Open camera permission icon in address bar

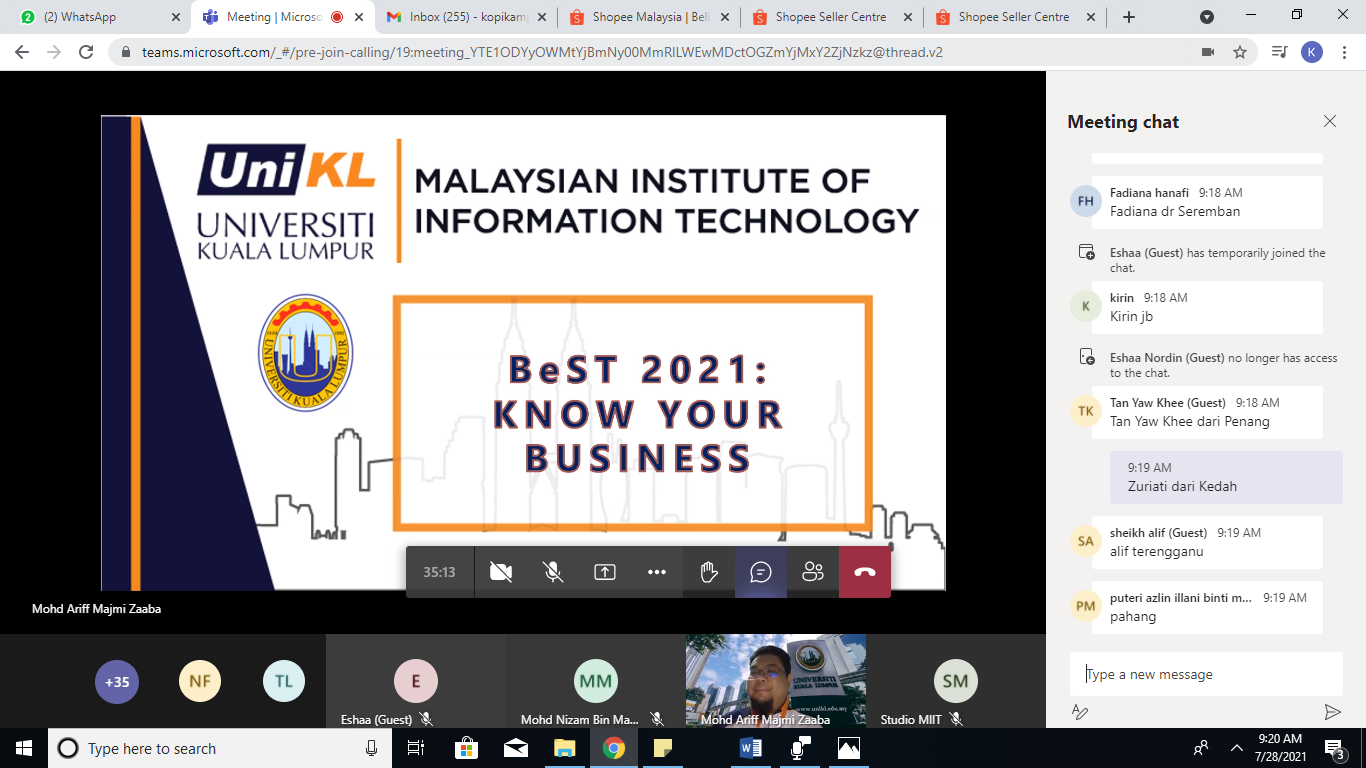(x=1208, y=52)
